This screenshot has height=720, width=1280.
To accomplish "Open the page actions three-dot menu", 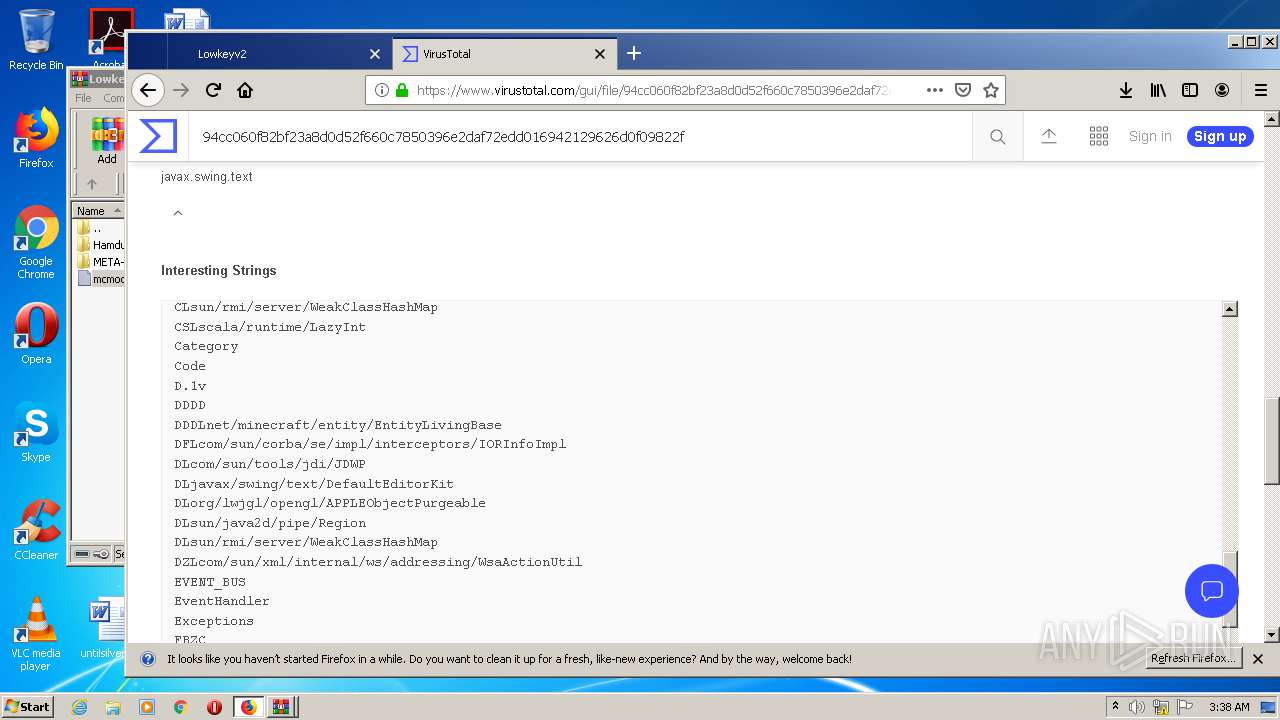I will pos(935,90).
